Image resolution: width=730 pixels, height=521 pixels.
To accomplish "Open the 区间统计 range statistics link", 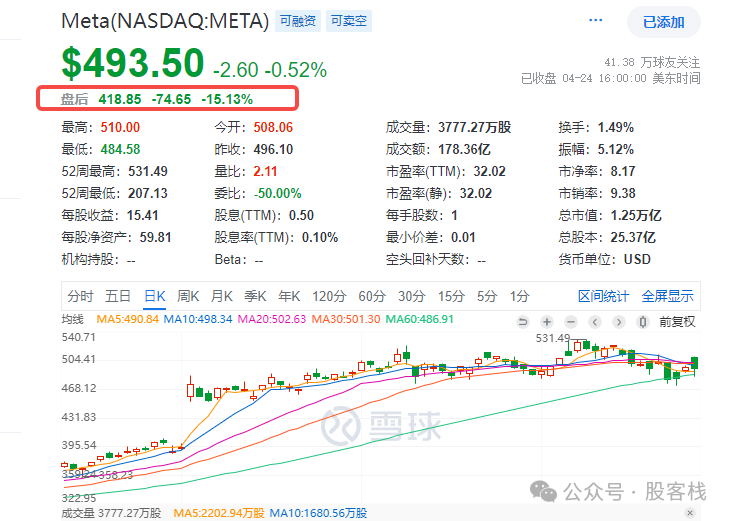I will click(603, 296).
